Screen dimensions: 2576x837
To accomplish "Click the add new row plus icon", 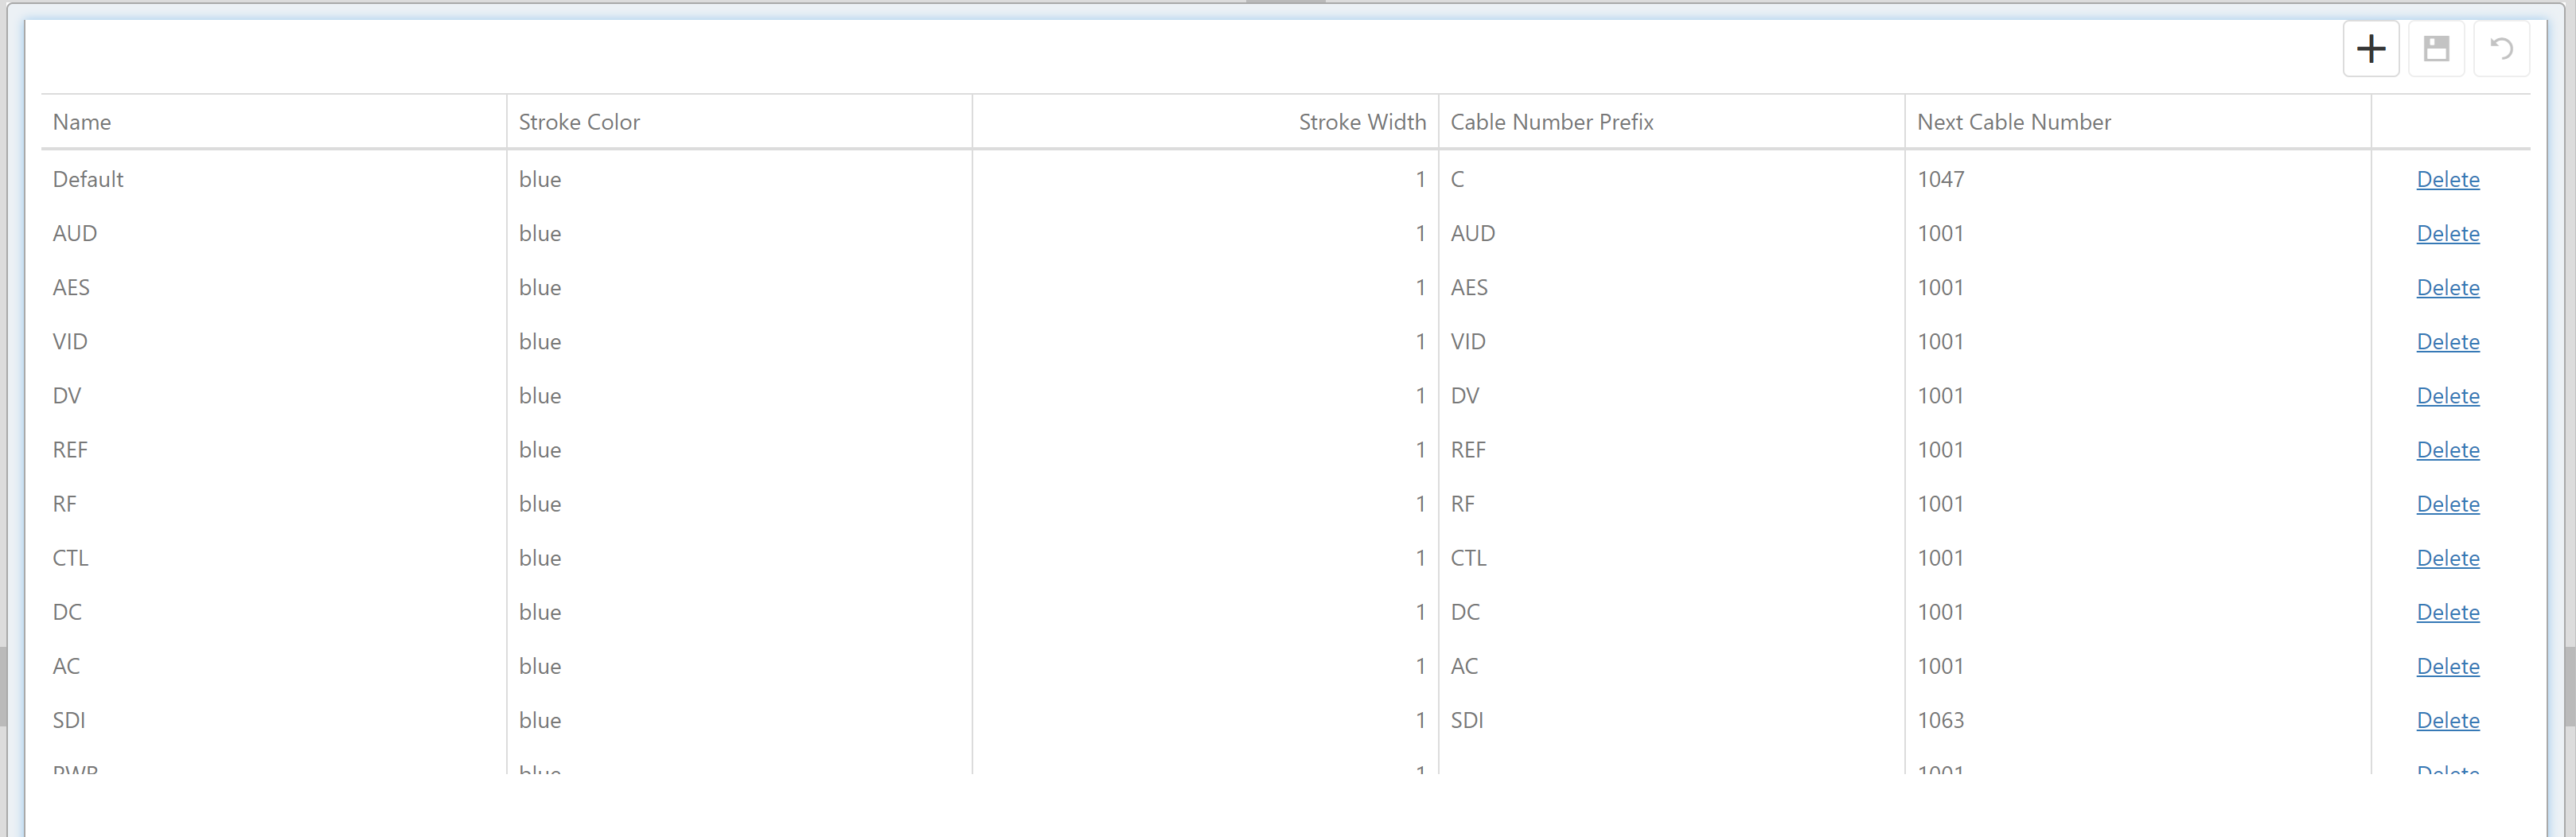I will 2370,49.
